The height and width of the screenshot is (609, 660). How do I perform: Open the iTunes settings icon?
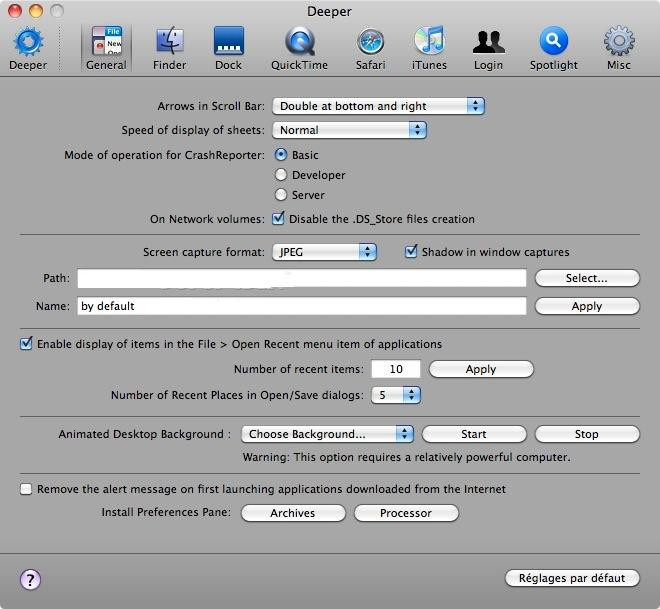[x=429, y=48]
